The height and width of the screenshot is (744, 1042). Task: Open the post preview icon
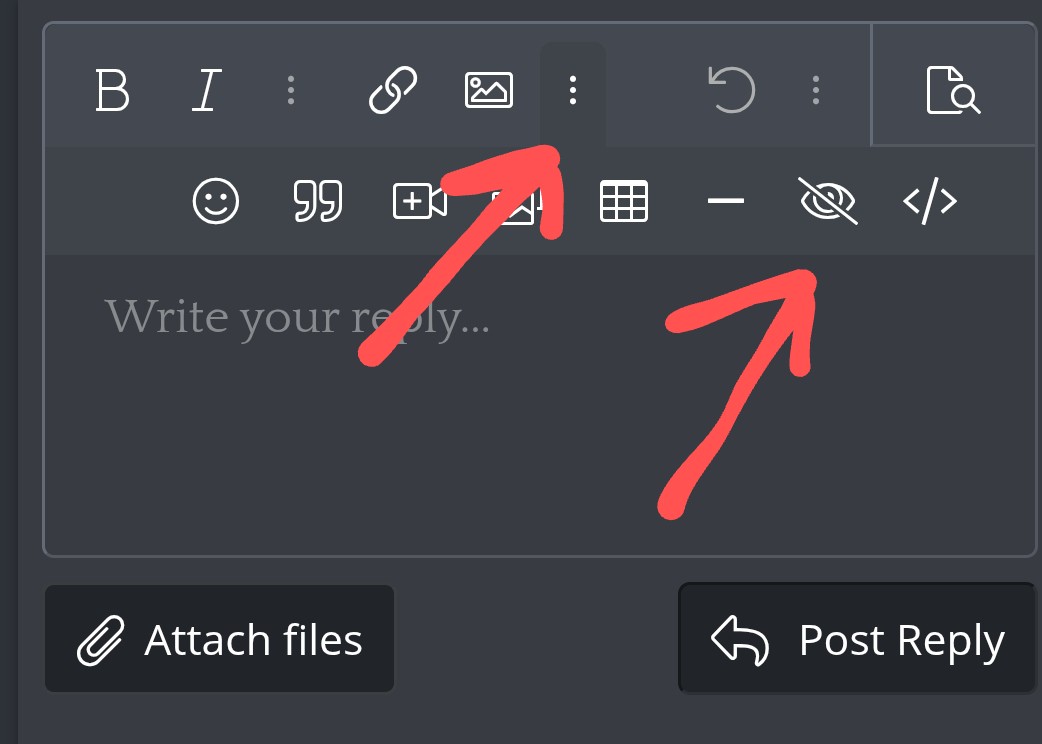[x=953, y=90]
